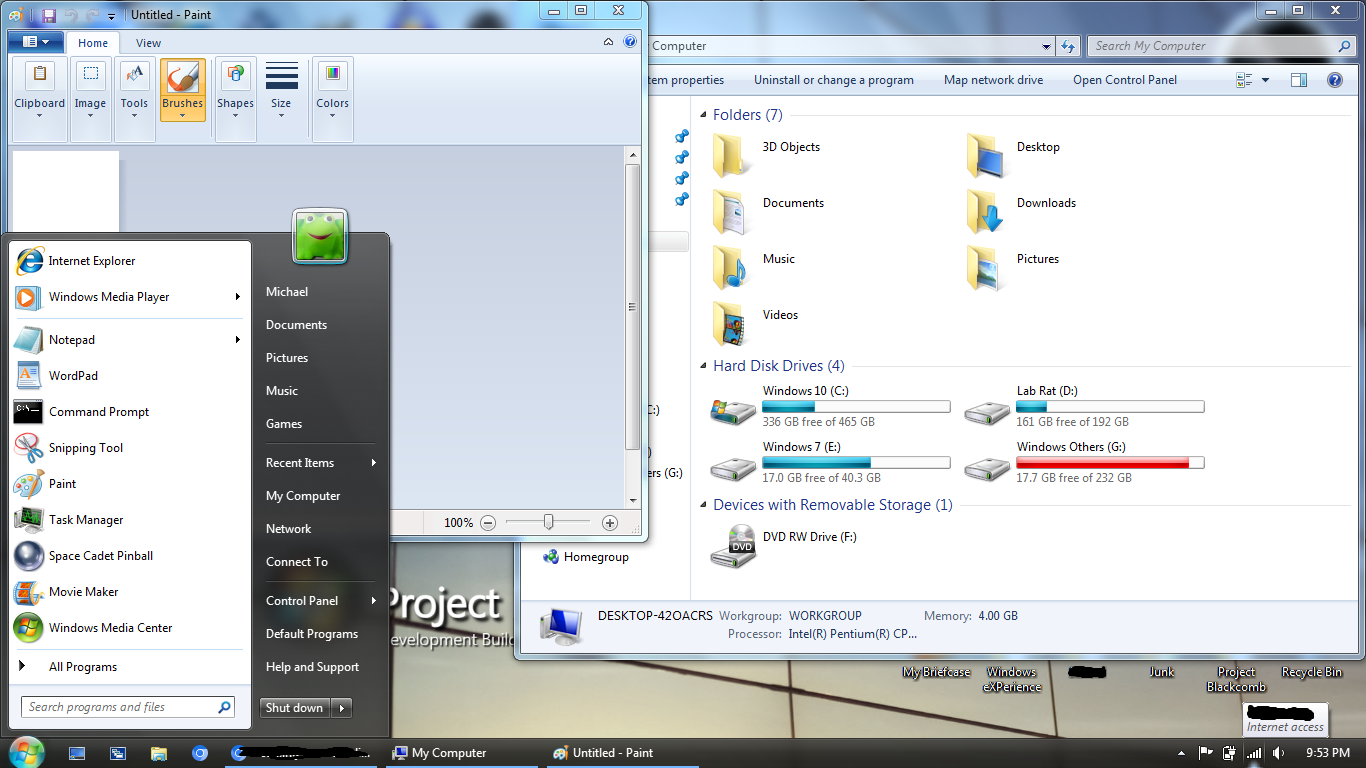1366x768 pixels.
Task: Toggle the preview pane button in Explorer
Action: pos(1298,80)
